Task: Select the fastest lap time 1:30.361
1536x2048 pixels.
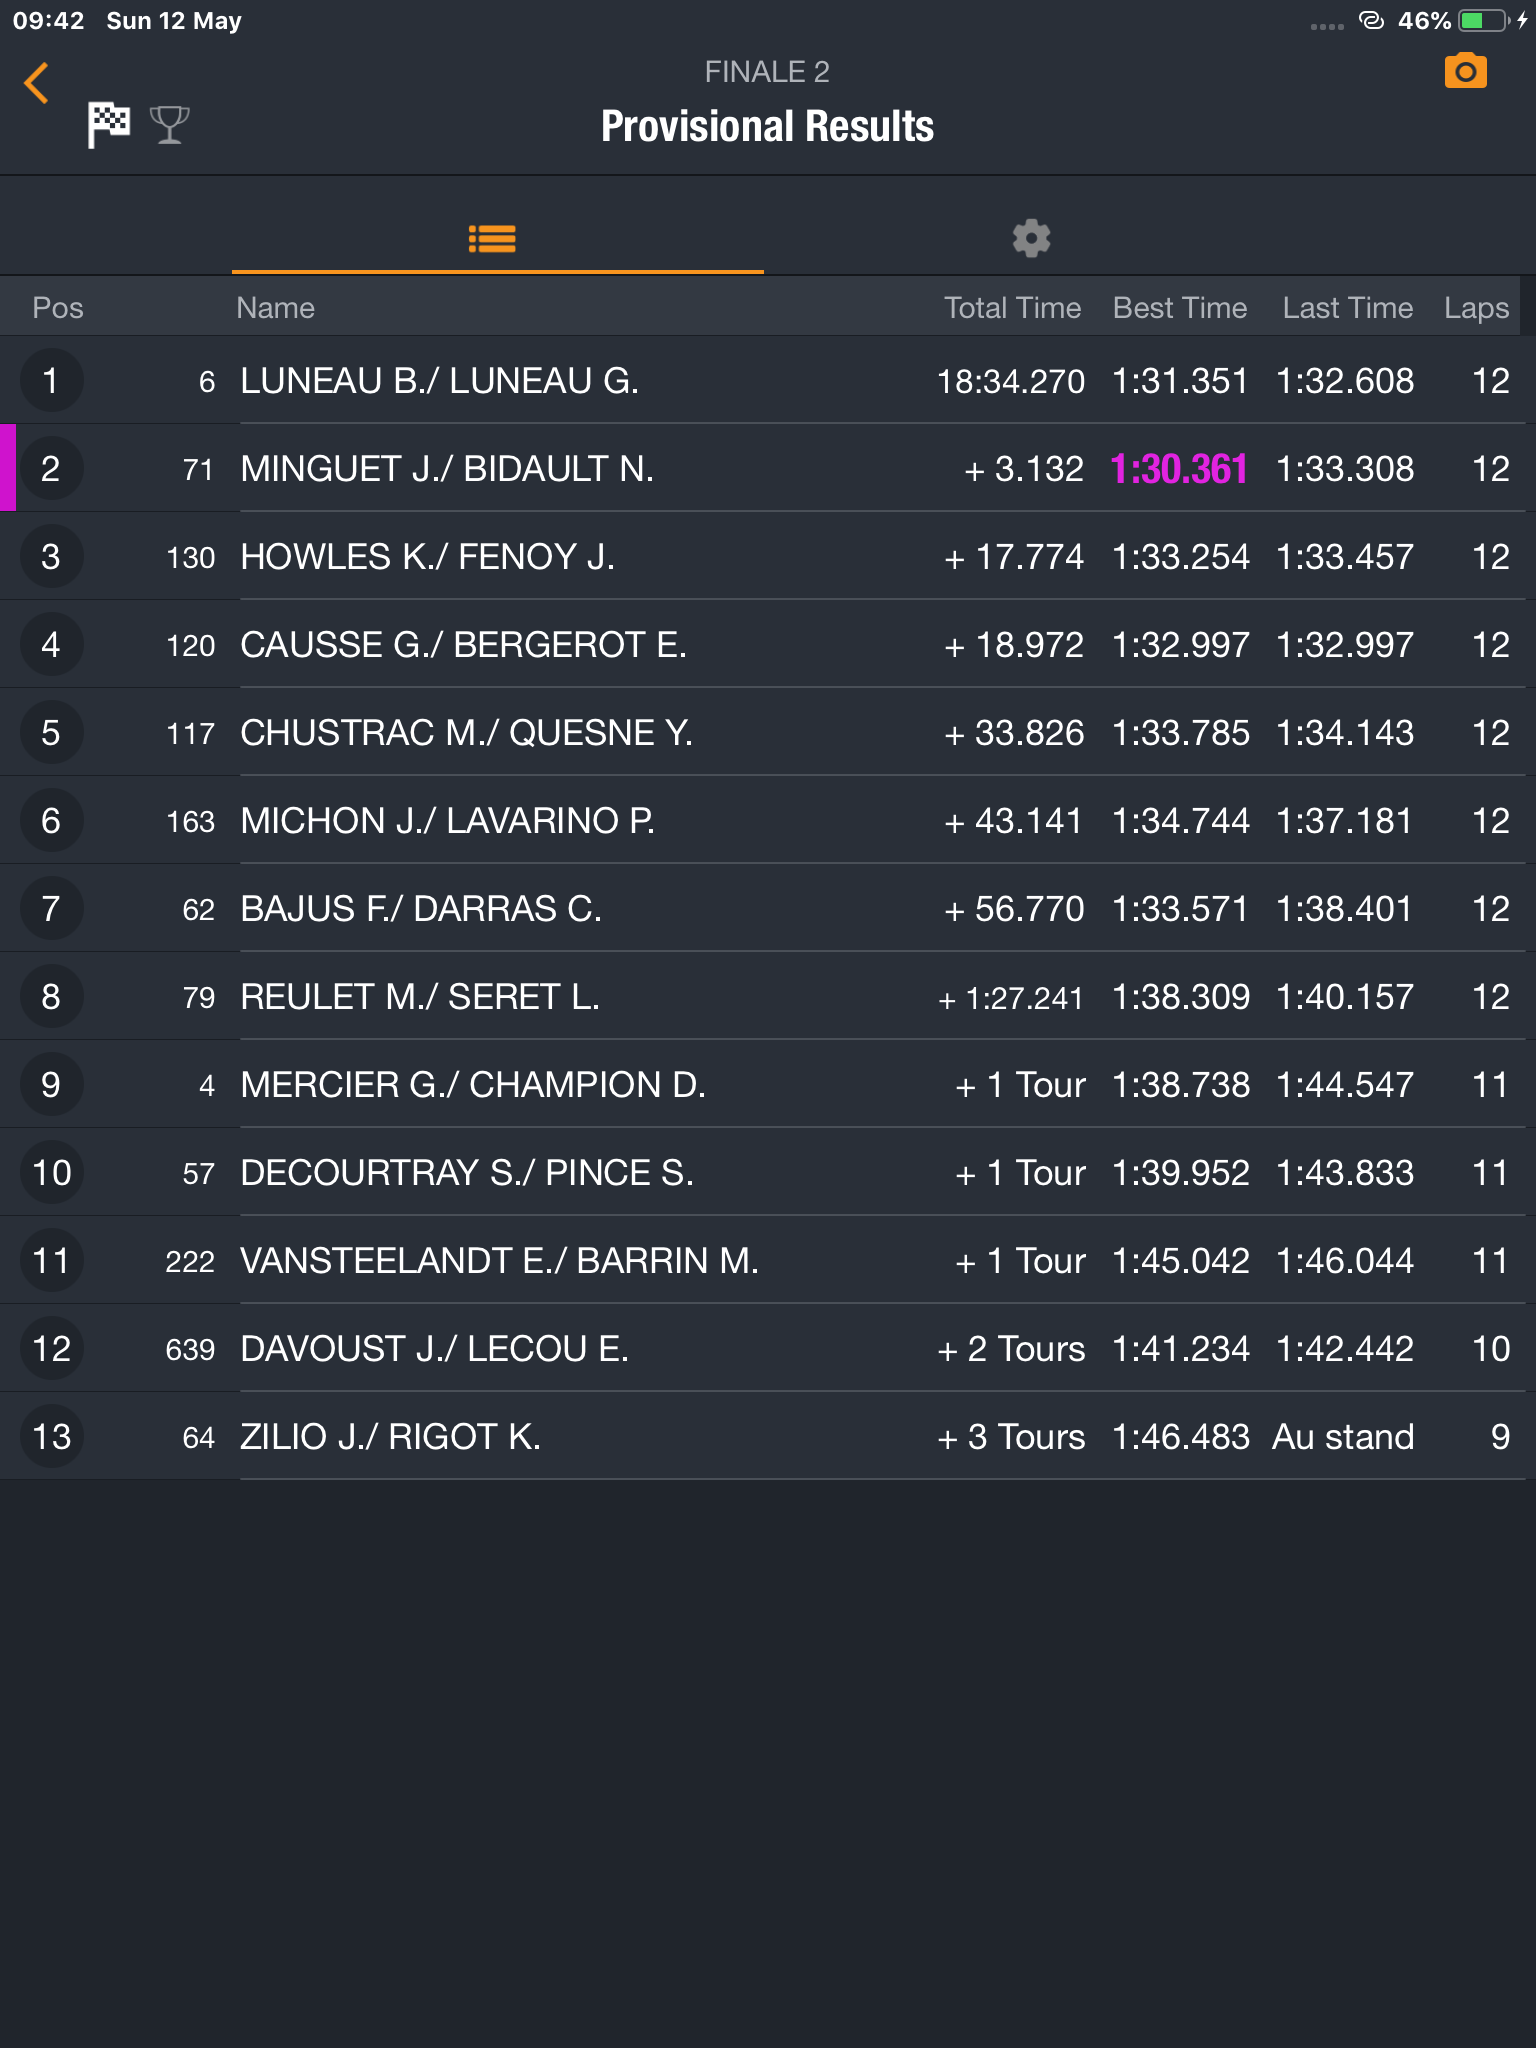Action: [1179, 469]
